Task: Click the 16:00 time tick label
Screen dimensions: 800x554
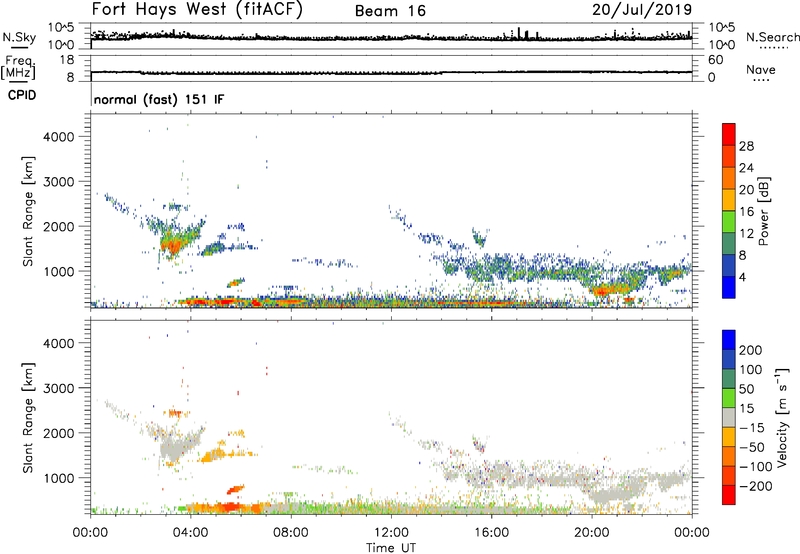Action: point(491,533)
